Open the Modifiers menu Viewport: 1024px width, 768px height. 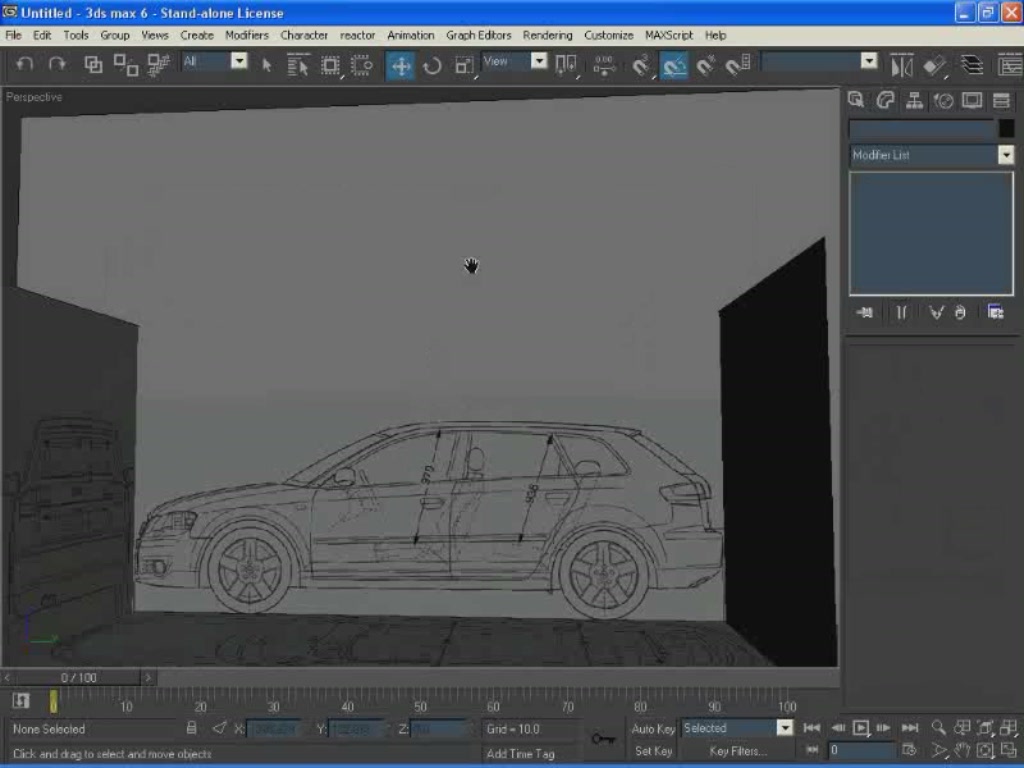(246, 35)
